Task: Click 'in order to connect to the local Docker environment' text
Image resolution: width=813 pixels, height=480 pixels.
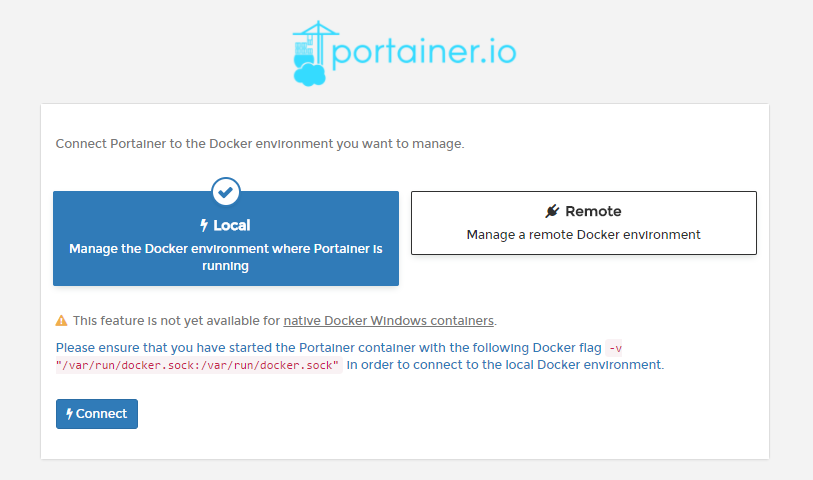Action: (x=505, y=365)
